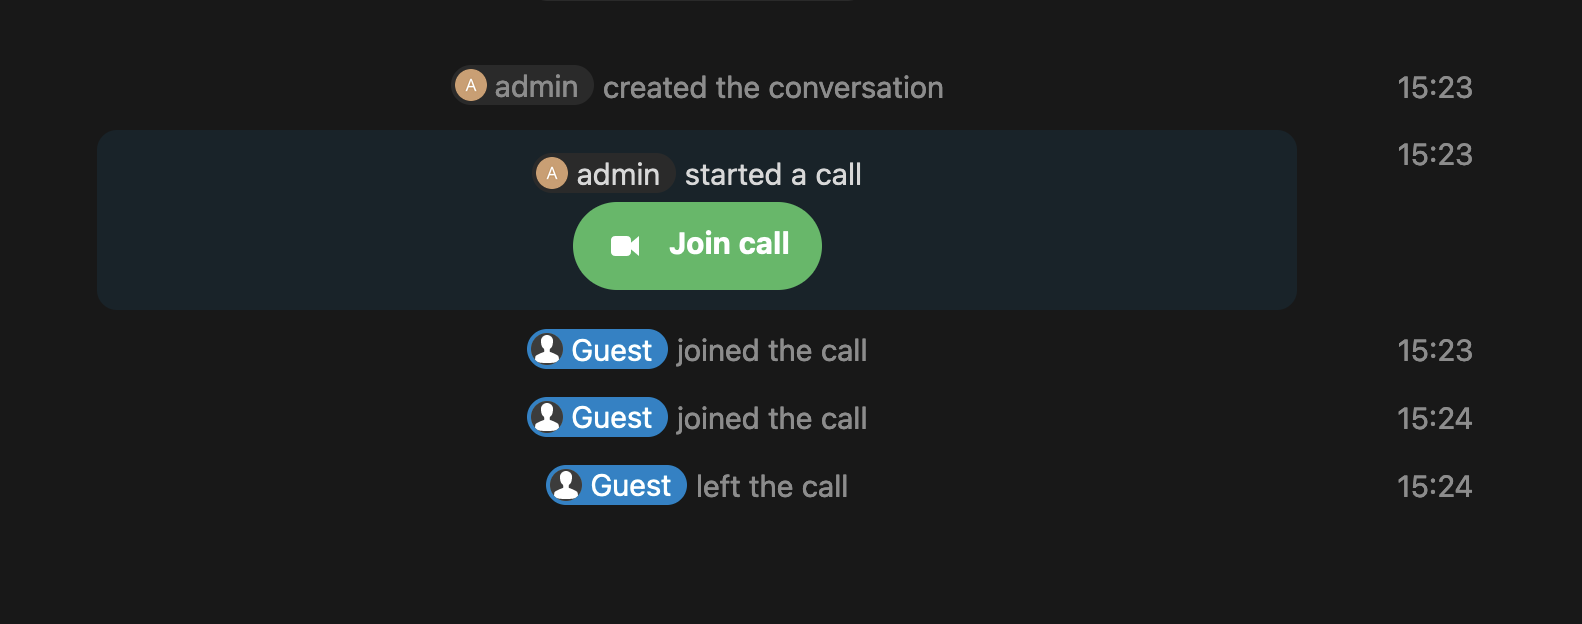
Task: Open the admin mention chip next to 'started a call'
Action: pyautogui.click(x=602, y=173)
